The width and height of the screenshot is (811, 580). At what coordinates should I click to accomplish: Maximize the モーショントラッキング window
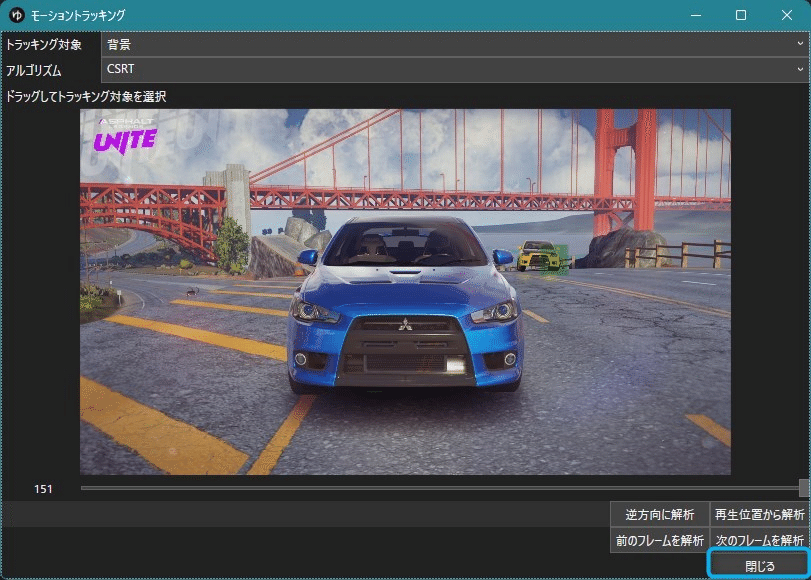[x=741, y=16]
